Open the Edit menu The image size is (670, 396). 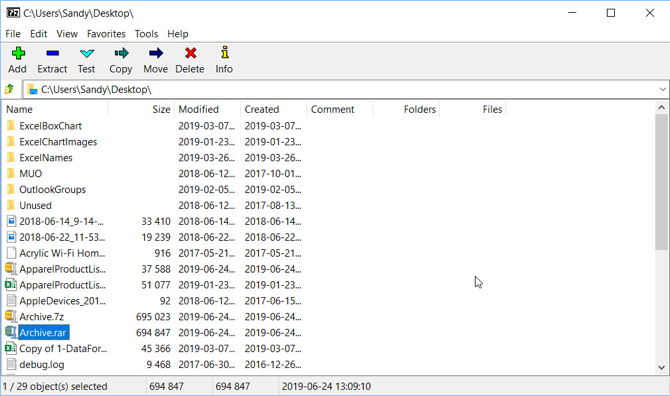pos(38,34)
